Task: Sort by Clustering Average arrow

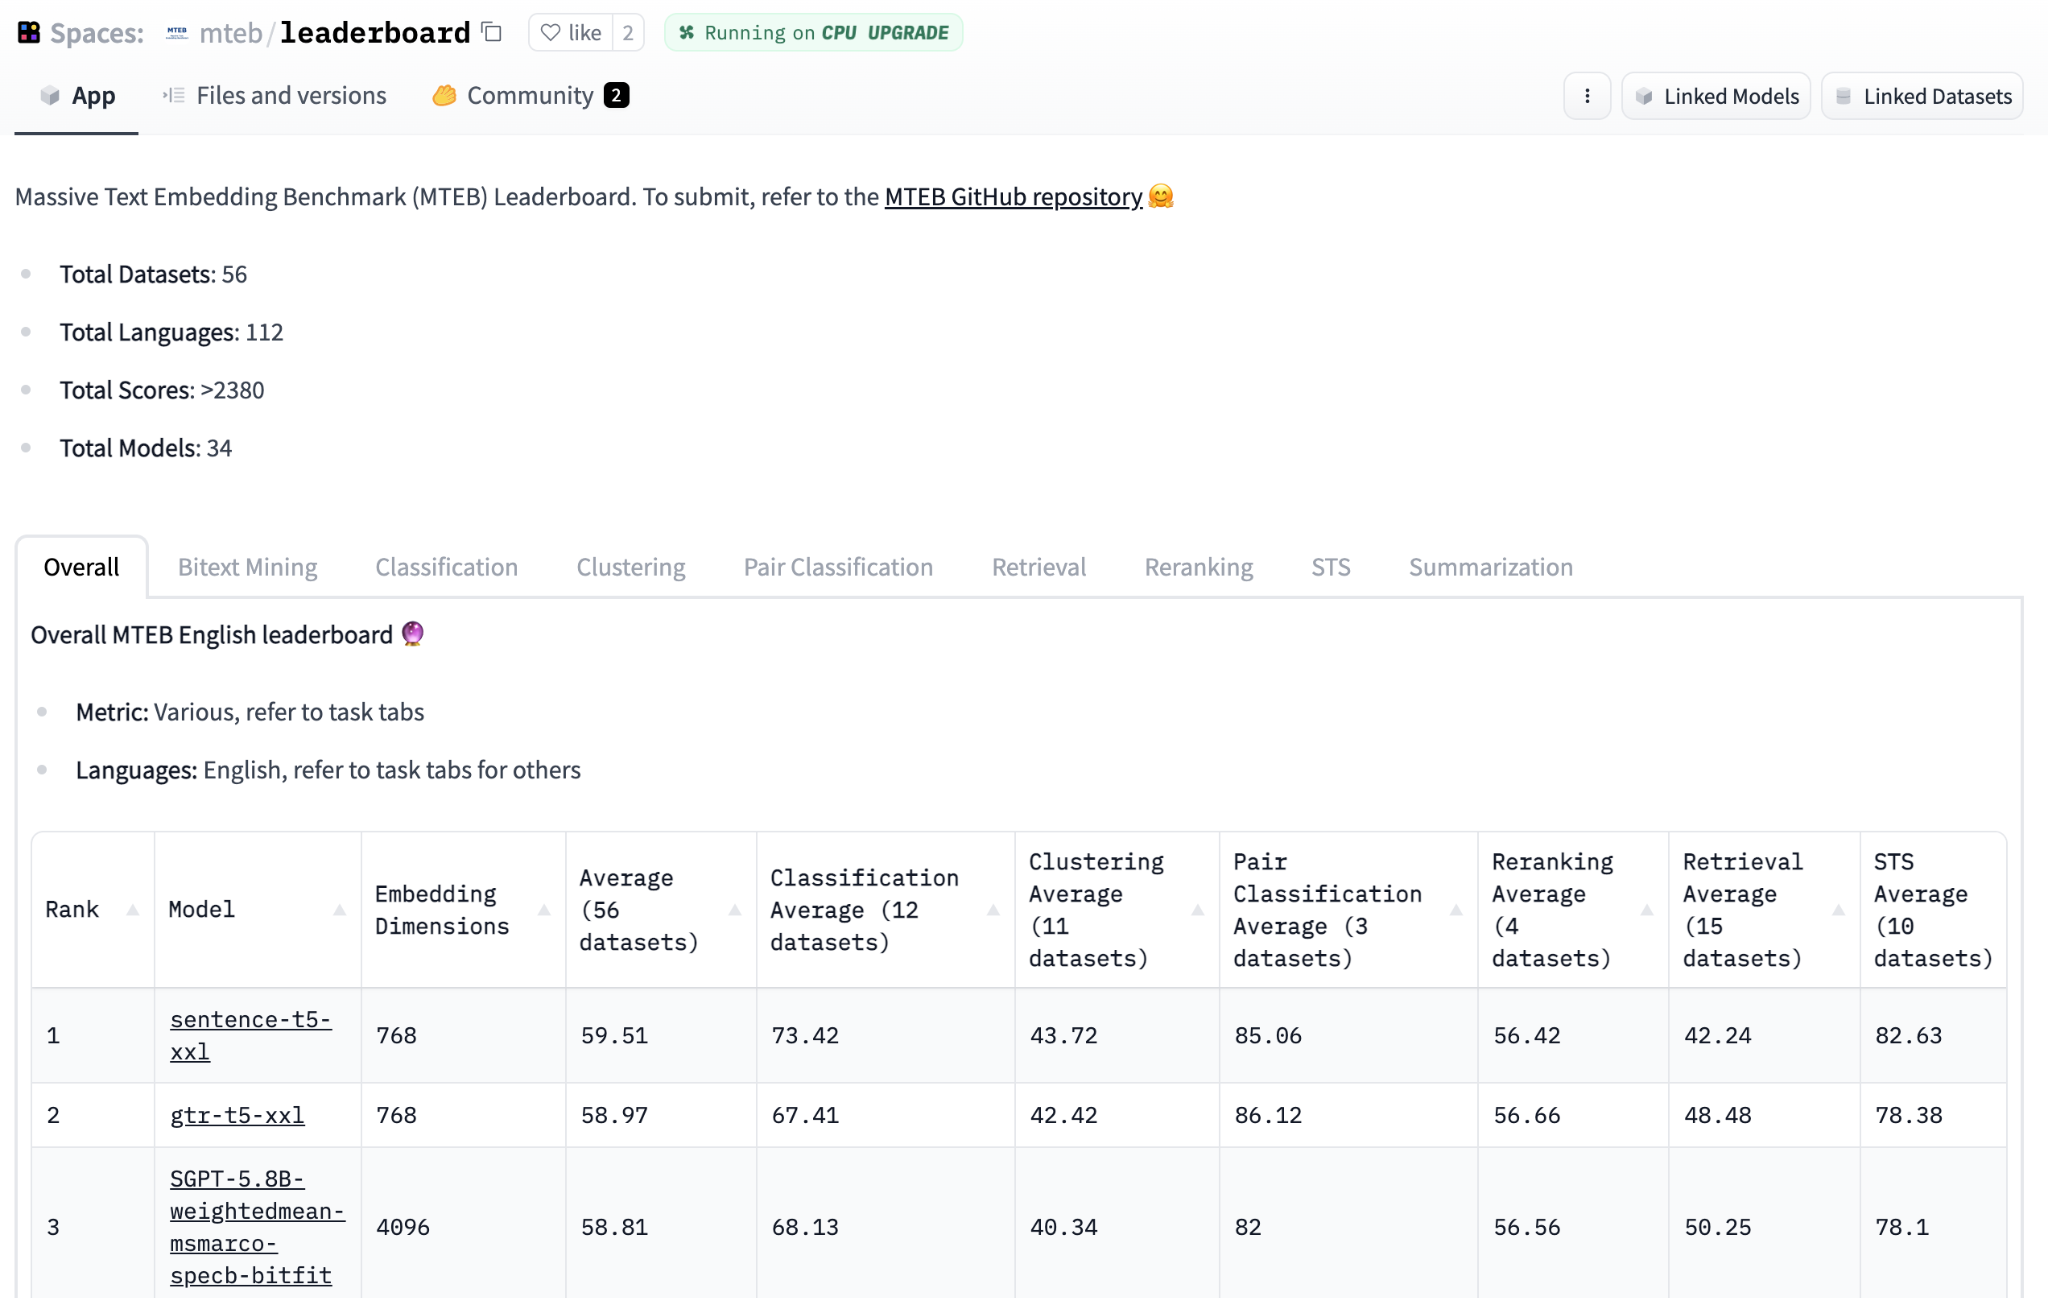Action: tap(1197, 910)
